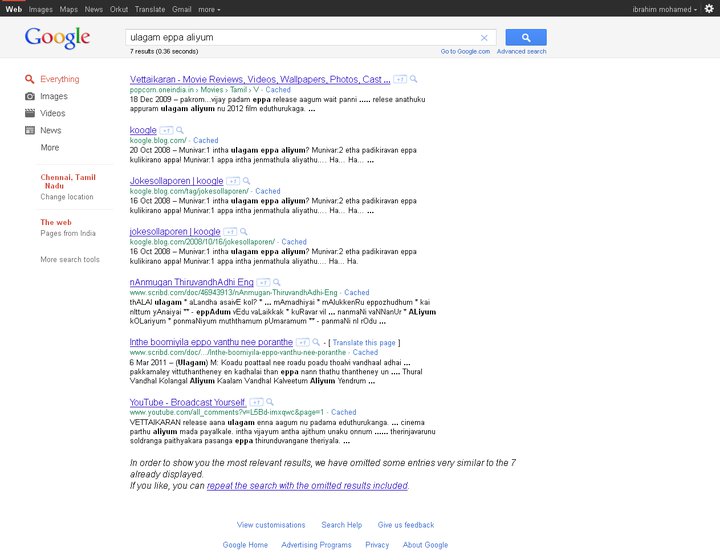Preview Inthe boomiyila result with magnifier
720x560 pixels.
pyautogui.click(x=316, y=342)
